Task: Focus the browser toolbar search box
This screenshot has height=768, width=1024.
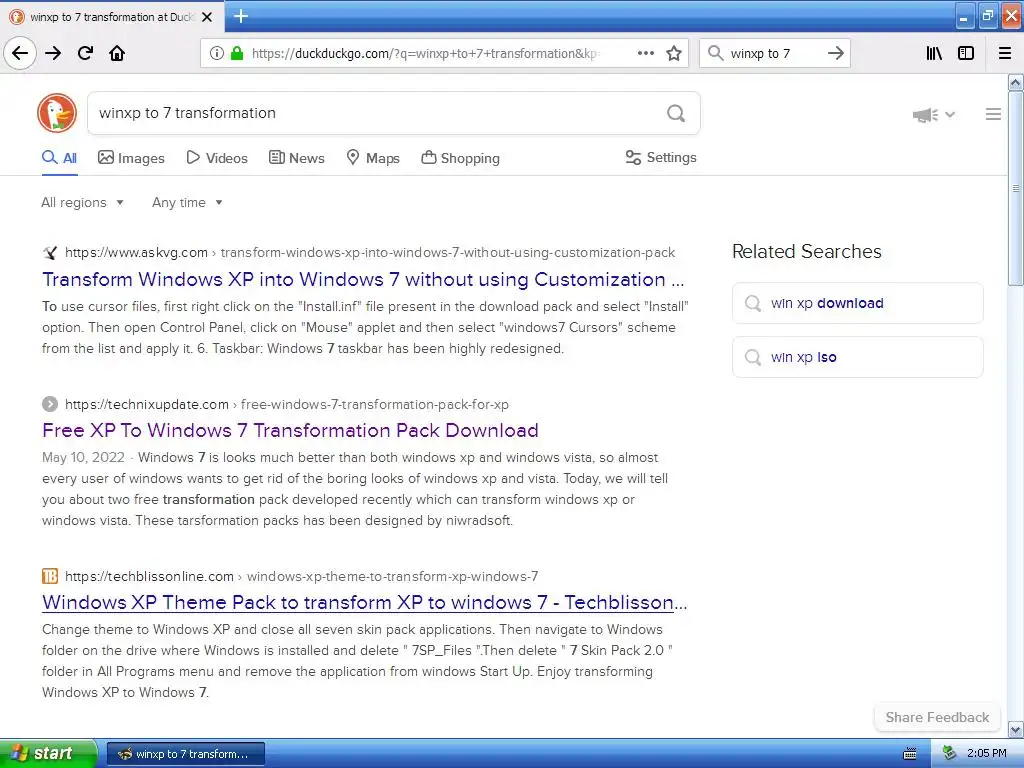Action: [775, 54]
